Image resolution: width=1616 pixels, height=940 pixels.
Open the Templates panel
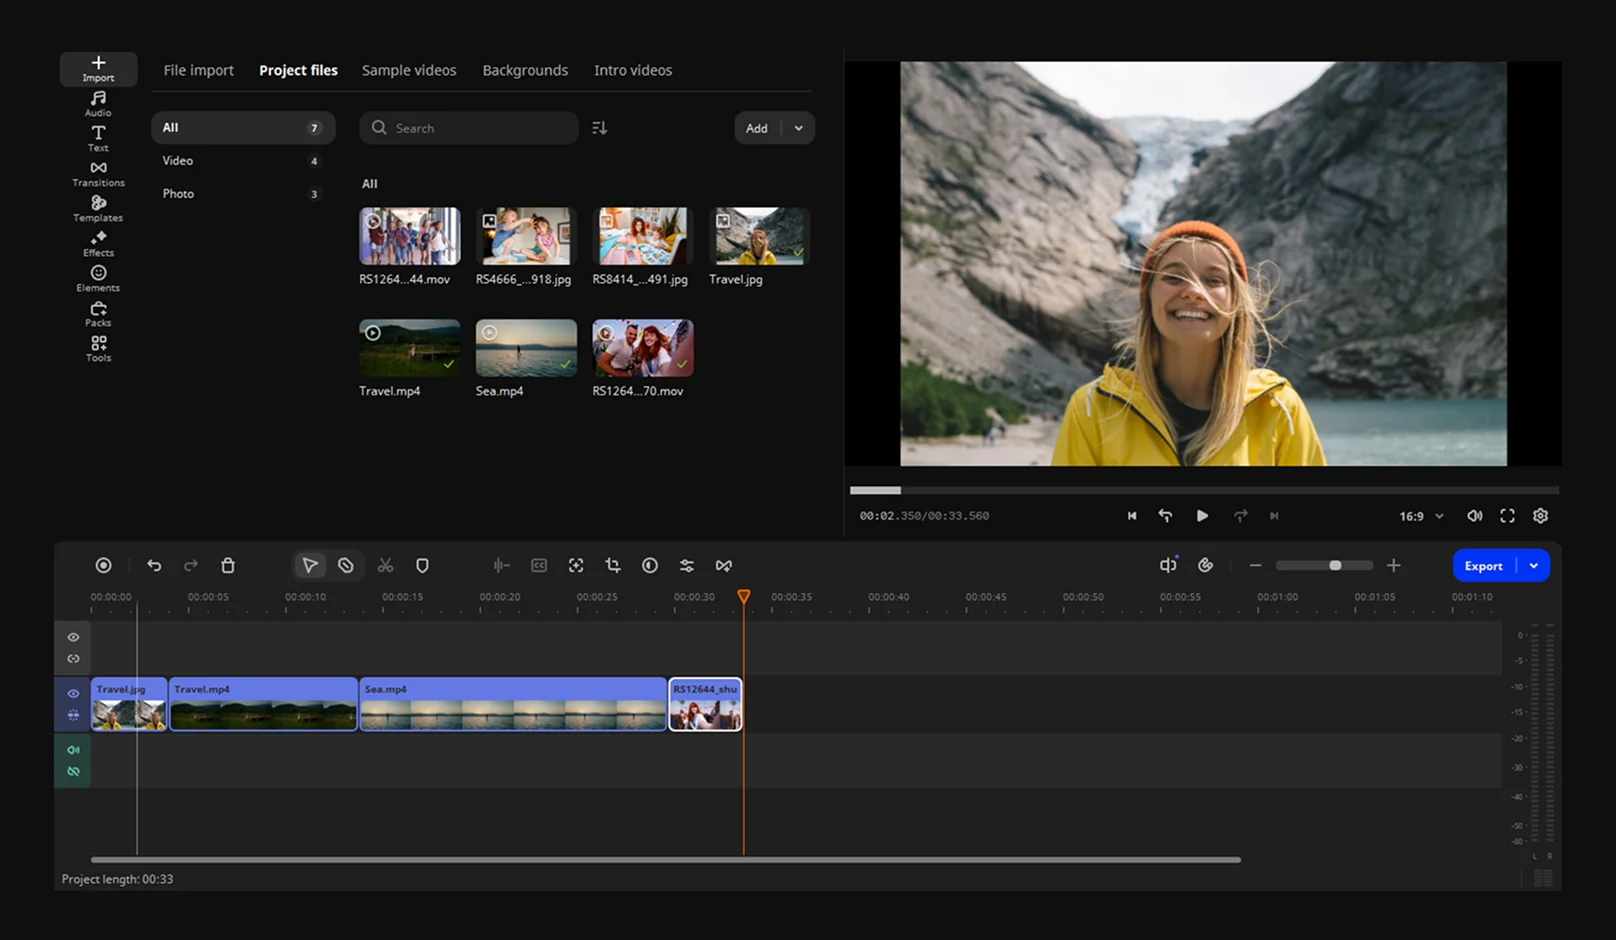coord(98,209)
